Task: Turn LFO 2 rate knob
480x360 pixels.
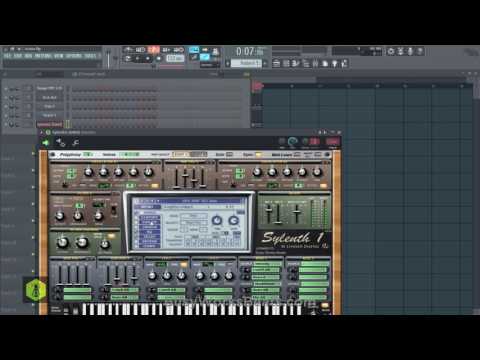Action: pos(200,276)
